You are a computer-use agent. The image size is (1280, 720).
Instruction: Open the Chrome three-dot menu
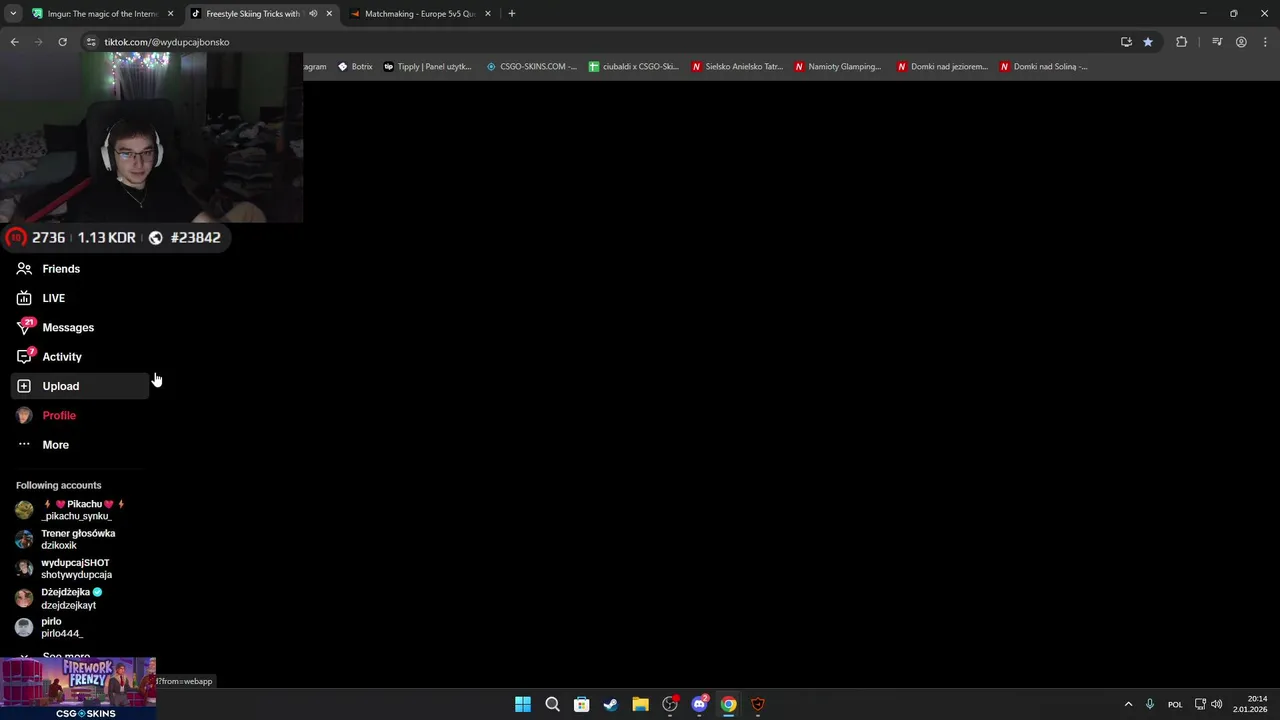pyautogui.click(x=1265, y=42)
